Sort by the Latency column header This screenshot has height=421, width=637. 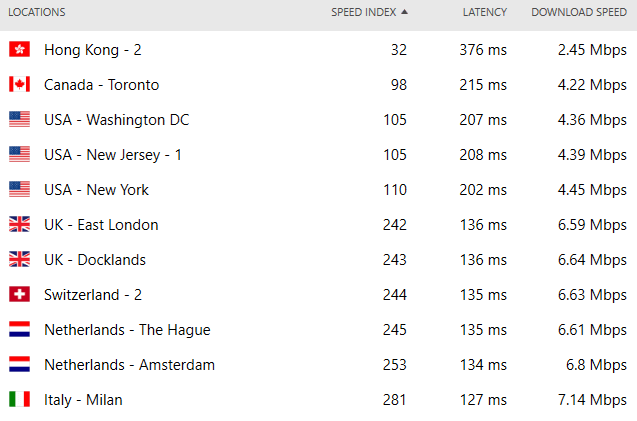pyautogui.click(x=485, y=12)
